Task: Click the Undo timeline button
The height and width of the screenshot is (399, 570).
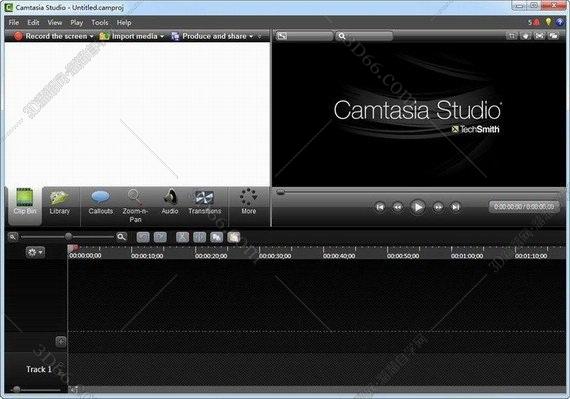Action: tap(143, 237)
